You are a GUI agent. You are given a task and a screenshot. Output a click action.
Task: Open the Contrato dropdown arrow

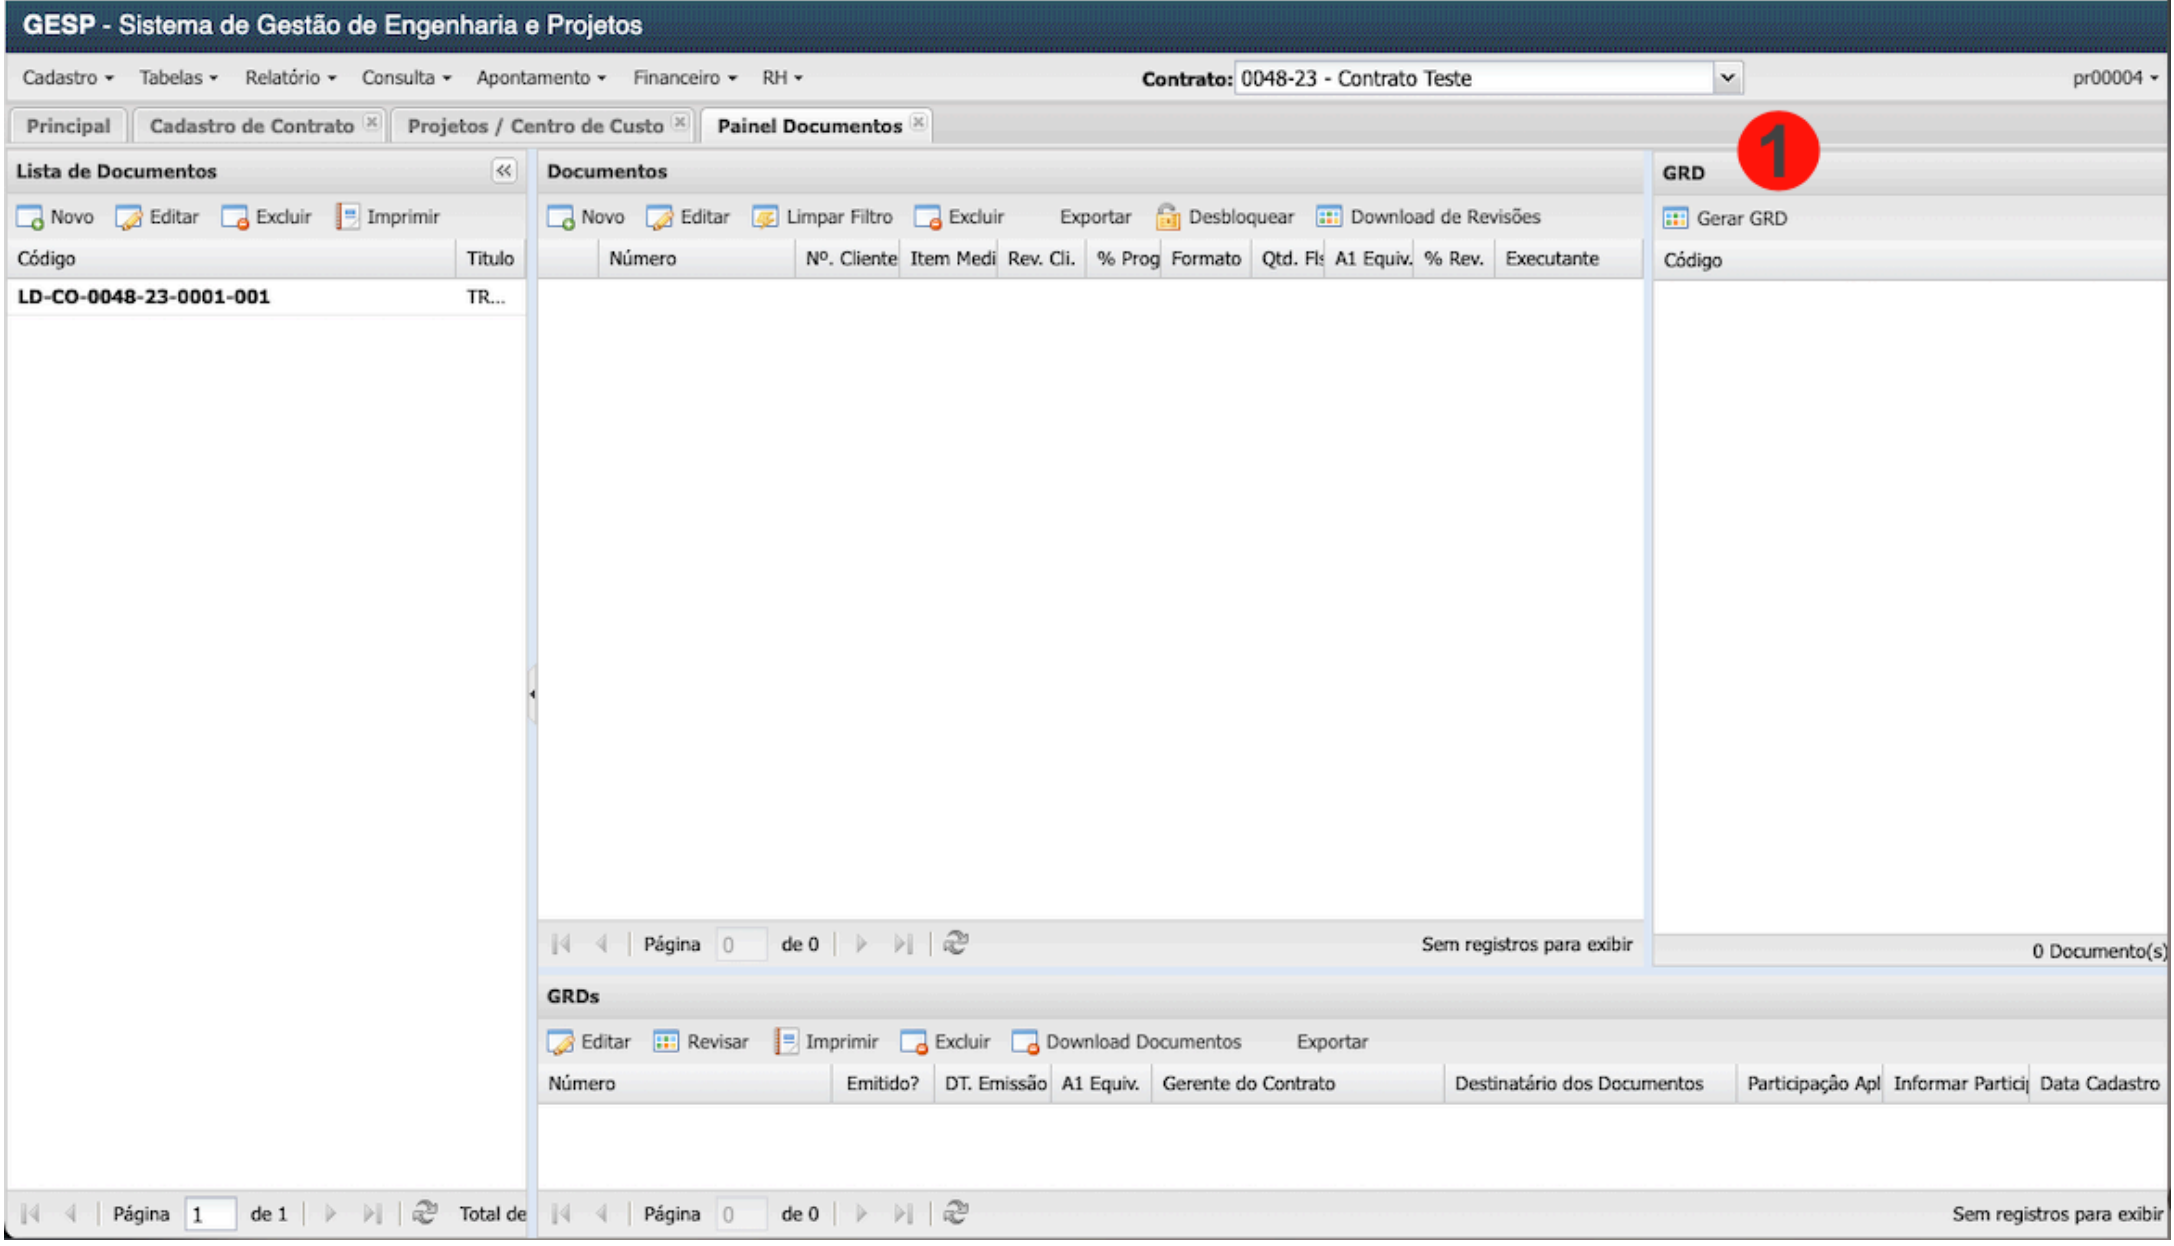pos(1727,78)
